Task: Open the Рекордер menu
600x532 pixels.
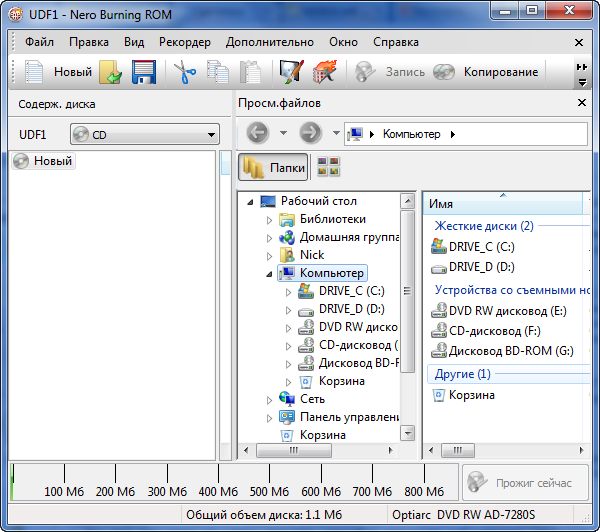Action: coord(184,42)
